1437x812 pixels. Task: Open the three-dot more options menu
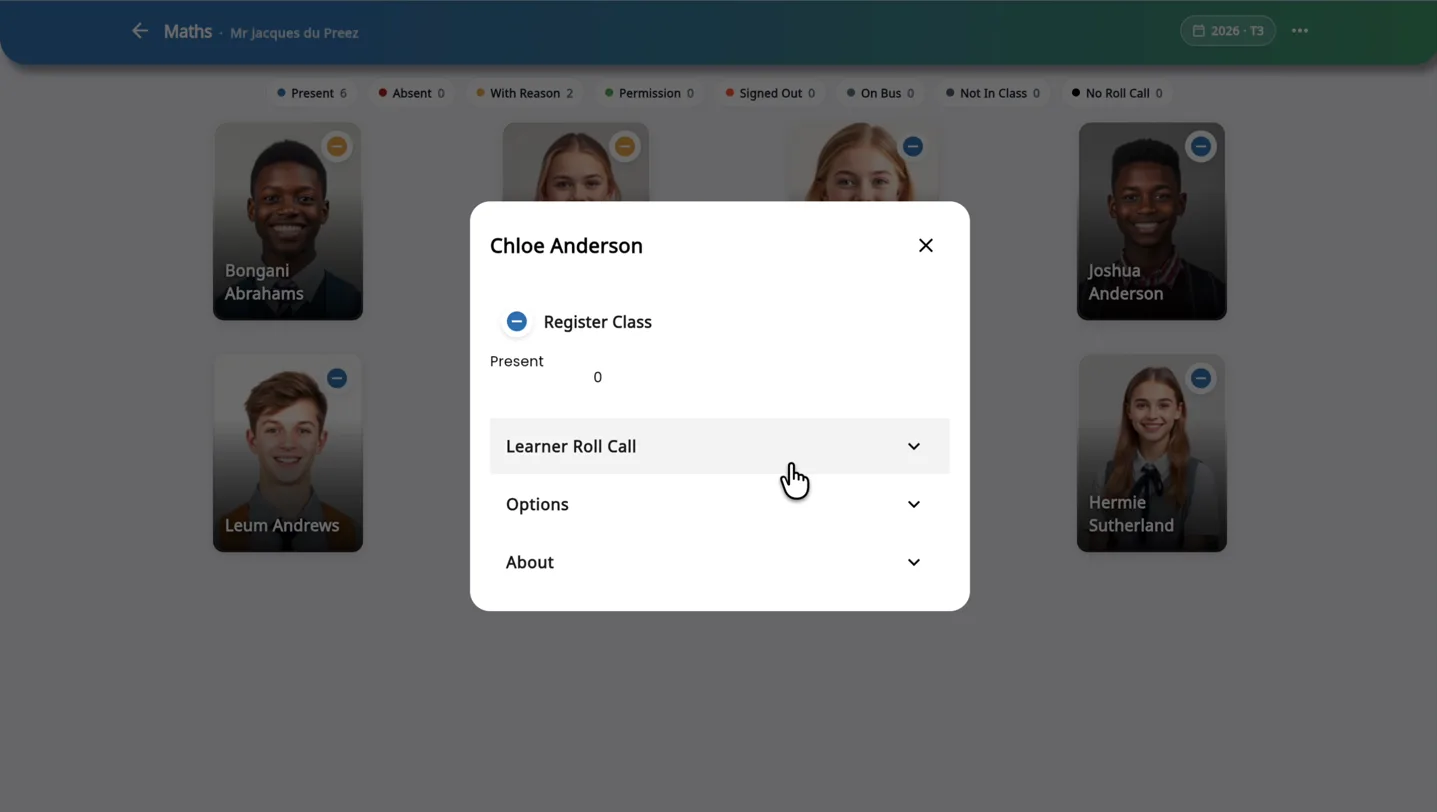pyautogui.click(x=1299, y=31)
